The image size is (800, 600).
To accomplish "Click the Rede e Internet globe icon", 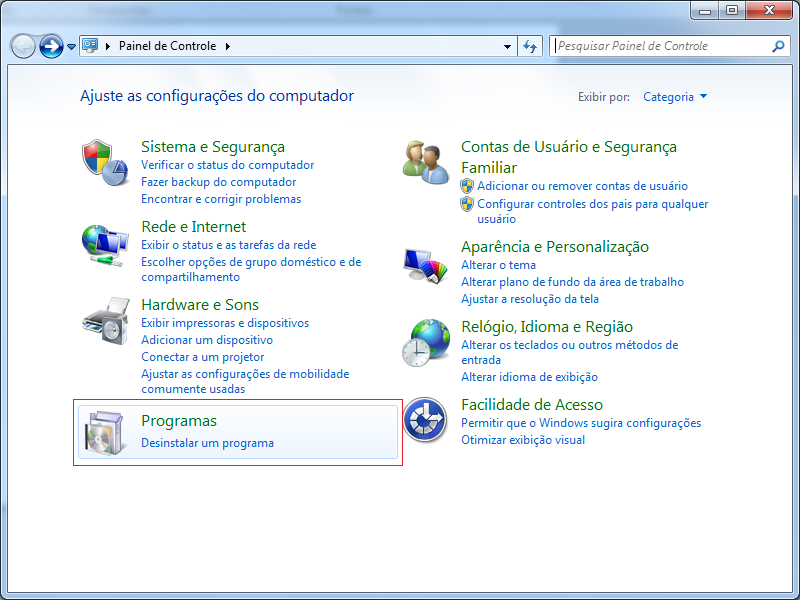I will [105, 244].
